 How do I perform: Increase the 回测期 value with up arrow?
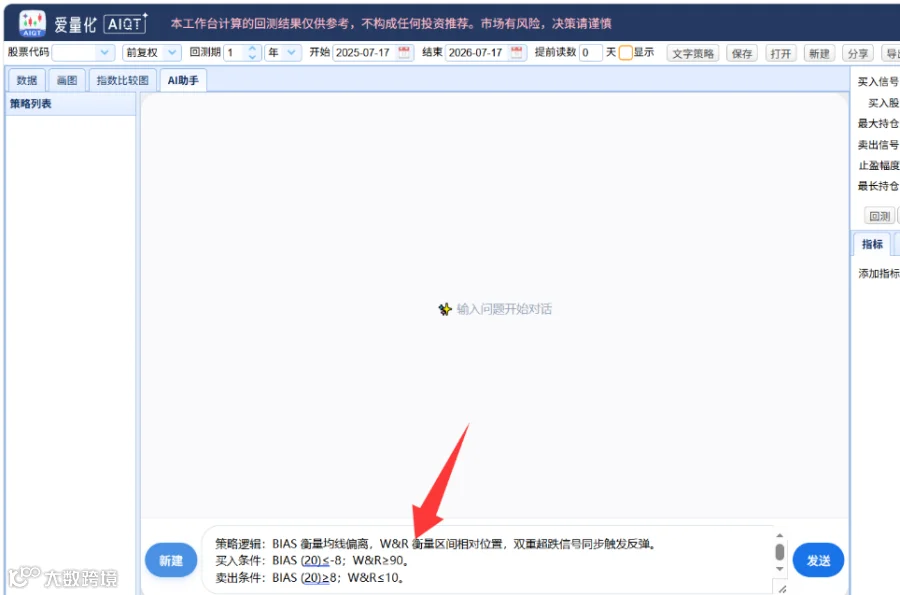coord(252,48)
